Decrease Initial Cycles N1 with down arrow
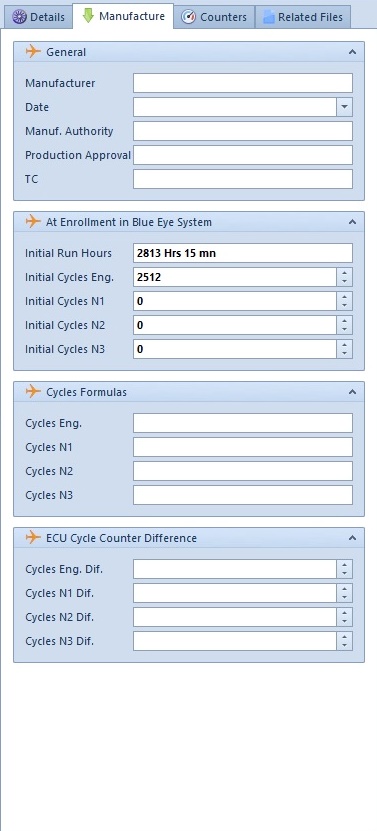Image resolution: width=377 pixels, height=831 pixels. (x=345, y=306)
